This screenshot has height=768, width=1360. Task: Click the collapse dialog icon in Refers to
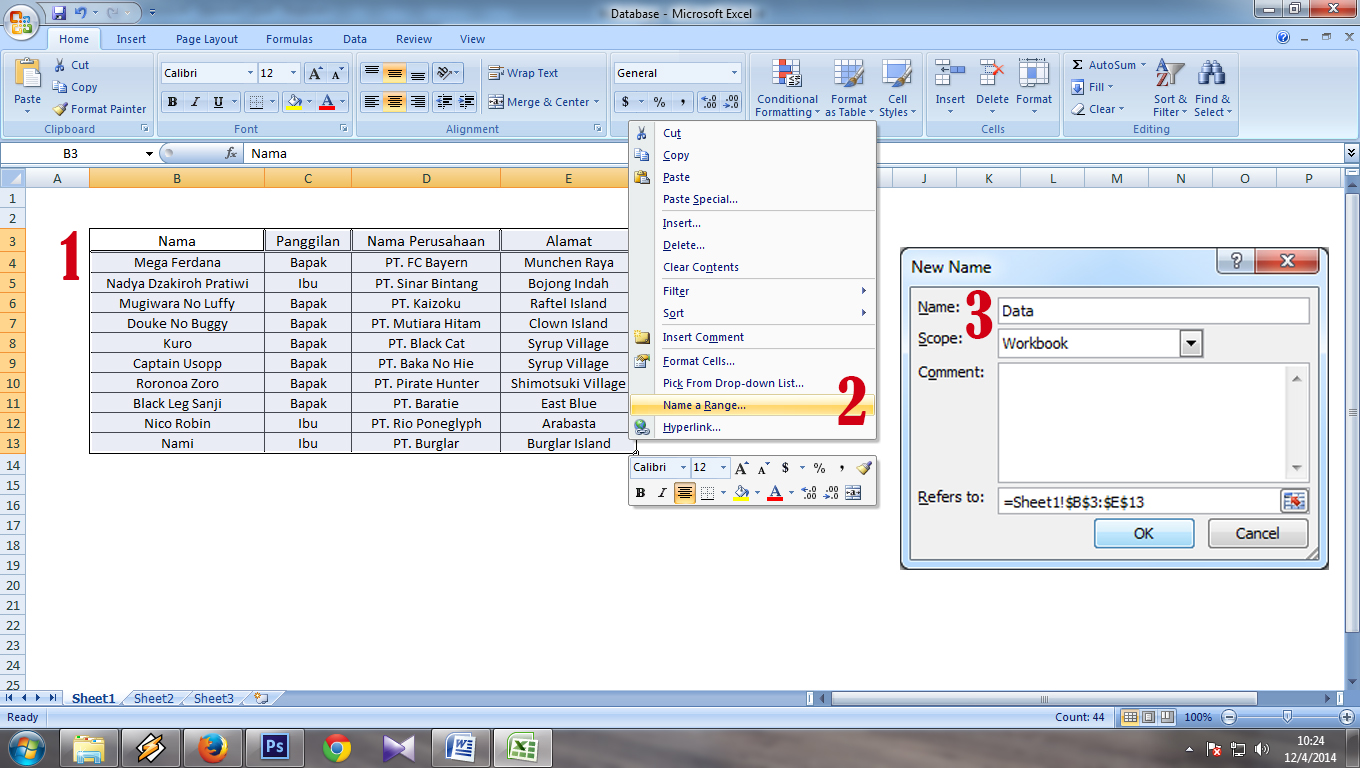click(1295, 501)
